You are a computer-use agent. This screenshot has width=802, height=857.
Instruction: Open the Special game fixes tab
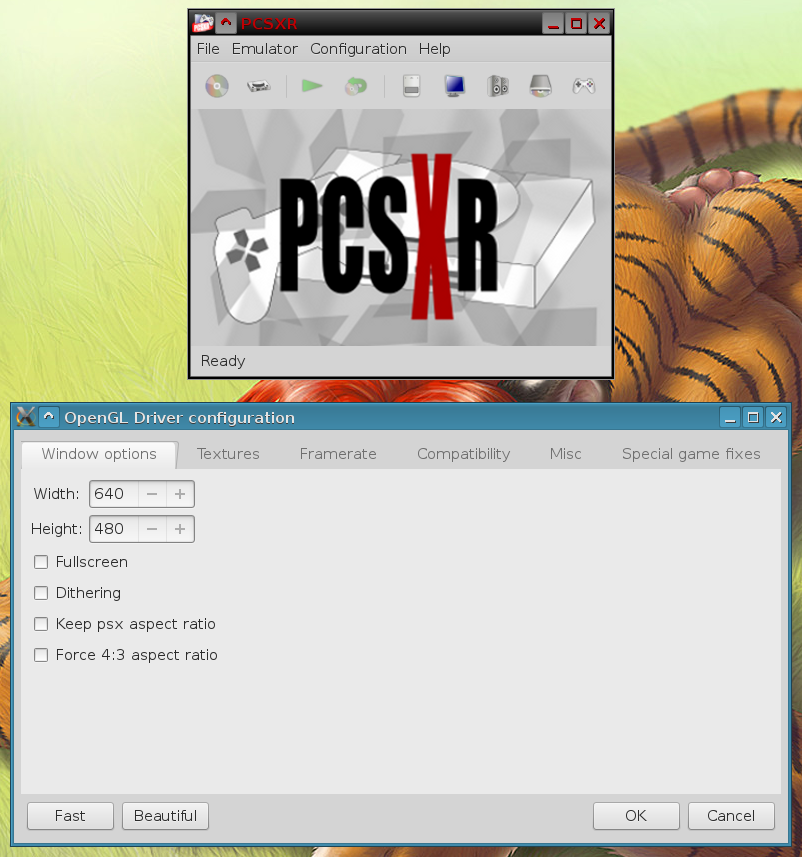(x=691, y=454)
